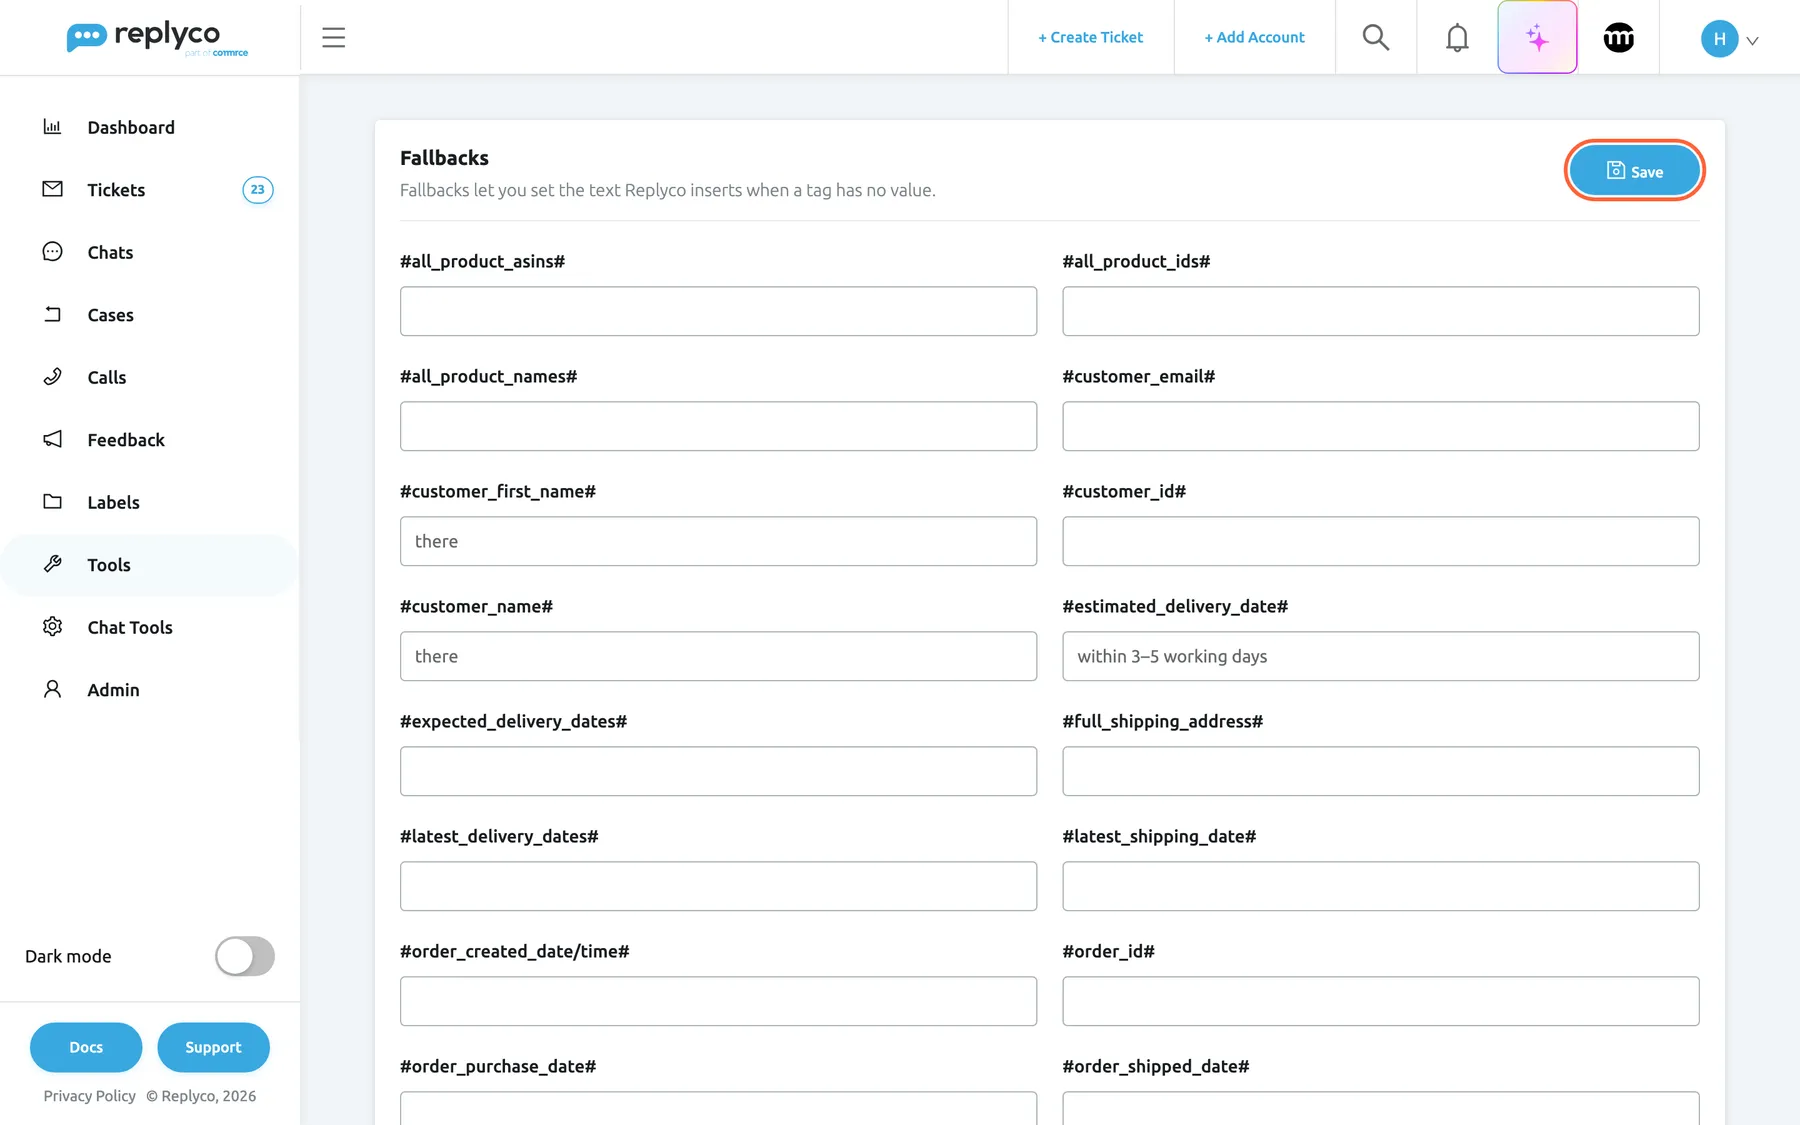Click the Tickets count badge 23
The image size is (1800, 1125).
[258, 190]
